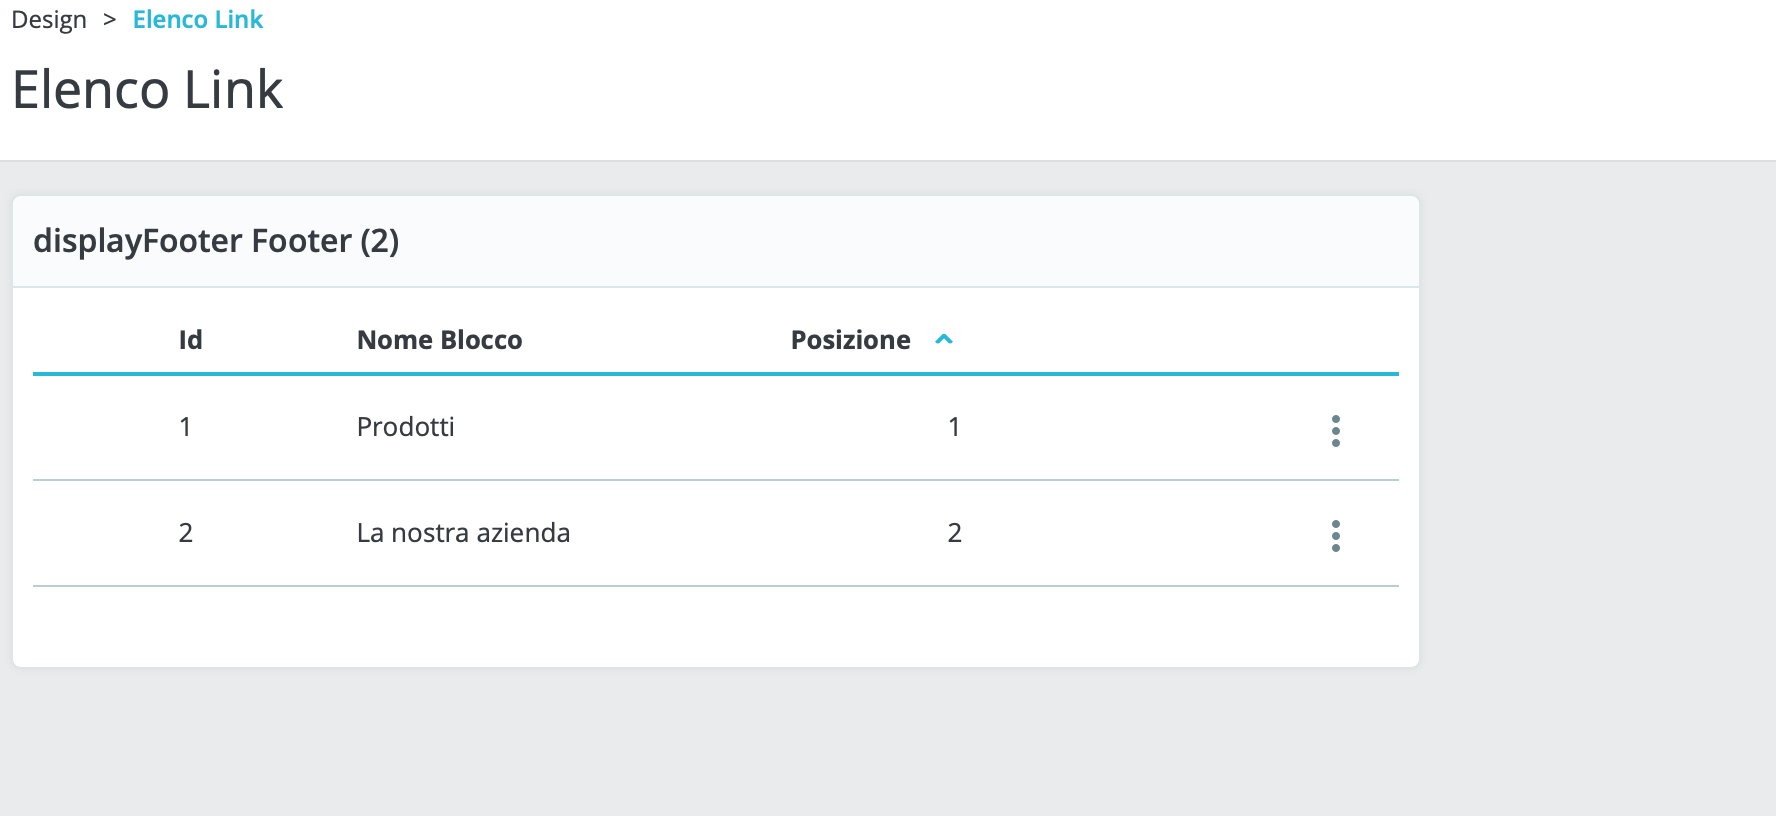
Task: Click the Elenco Link page title
Action: click(x=148, y=90)
